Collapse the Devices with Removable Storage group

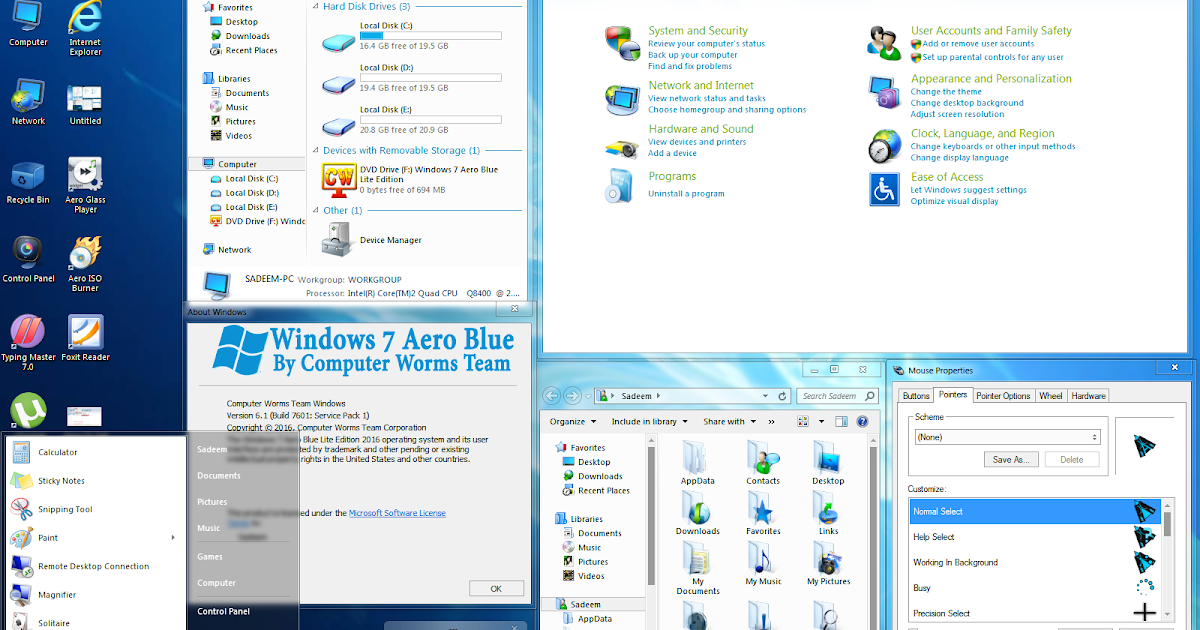pos(316,150)
